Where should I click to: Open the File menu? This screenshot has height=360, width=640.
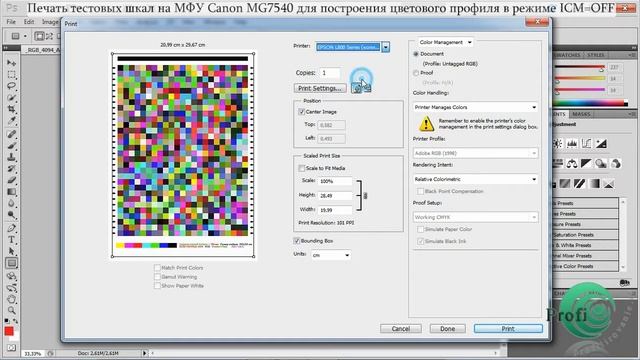click(11, 22)
